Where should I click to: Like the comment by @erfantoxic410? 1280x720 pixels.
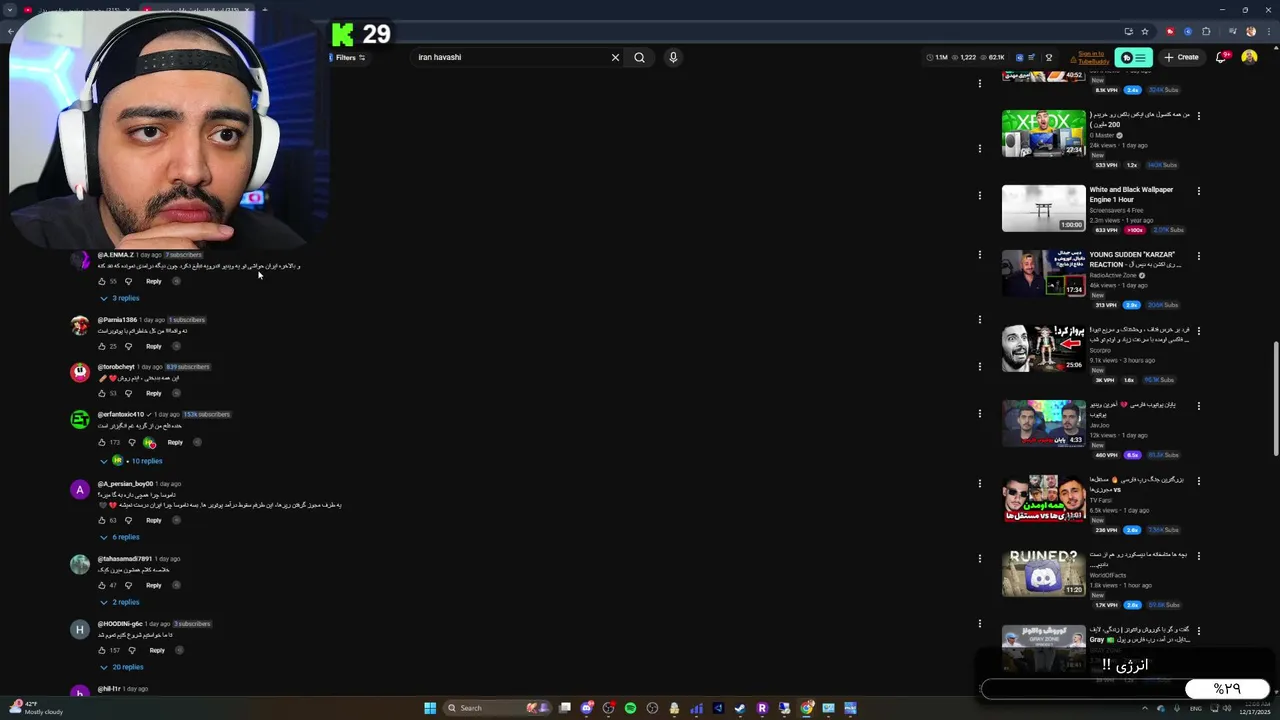pyautogui.click(x=101, y=442)
